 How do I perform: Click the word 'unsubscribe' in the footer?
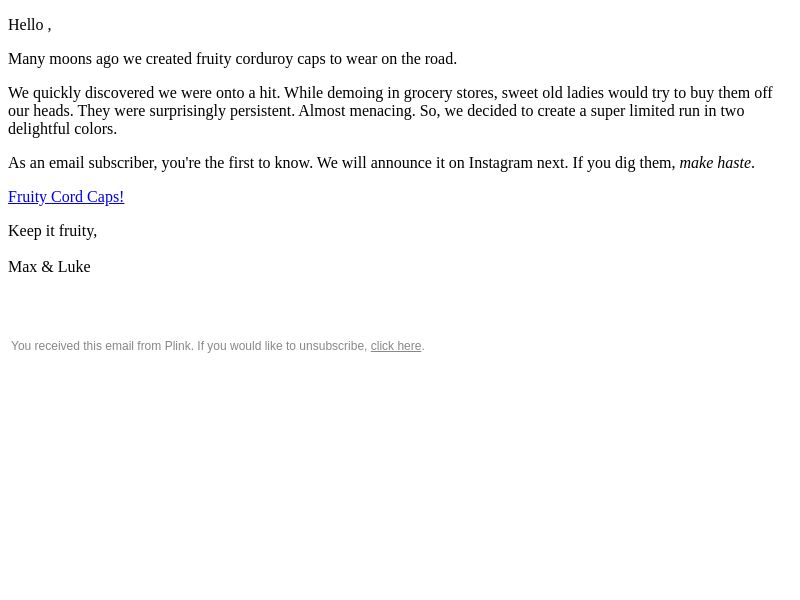coord(332,346)
